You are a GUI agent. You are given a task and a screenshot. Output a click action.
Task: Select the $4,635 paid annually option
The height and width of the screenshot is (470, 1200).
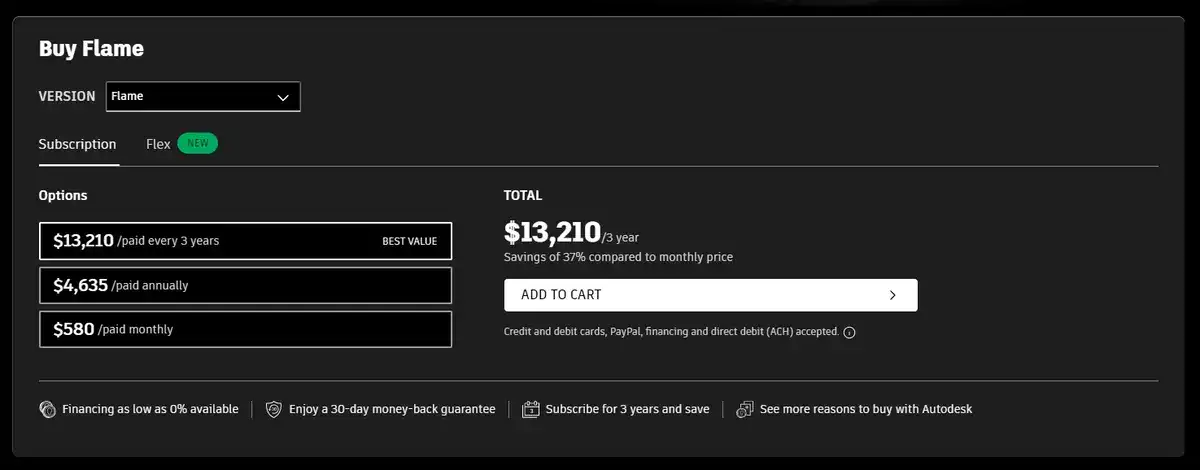point(245,285)
